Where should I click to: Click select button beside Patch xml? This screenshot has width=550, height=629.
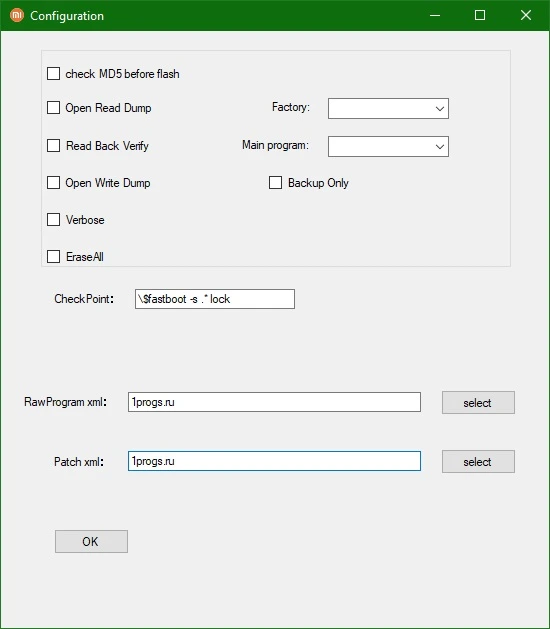tap(478, 461)
